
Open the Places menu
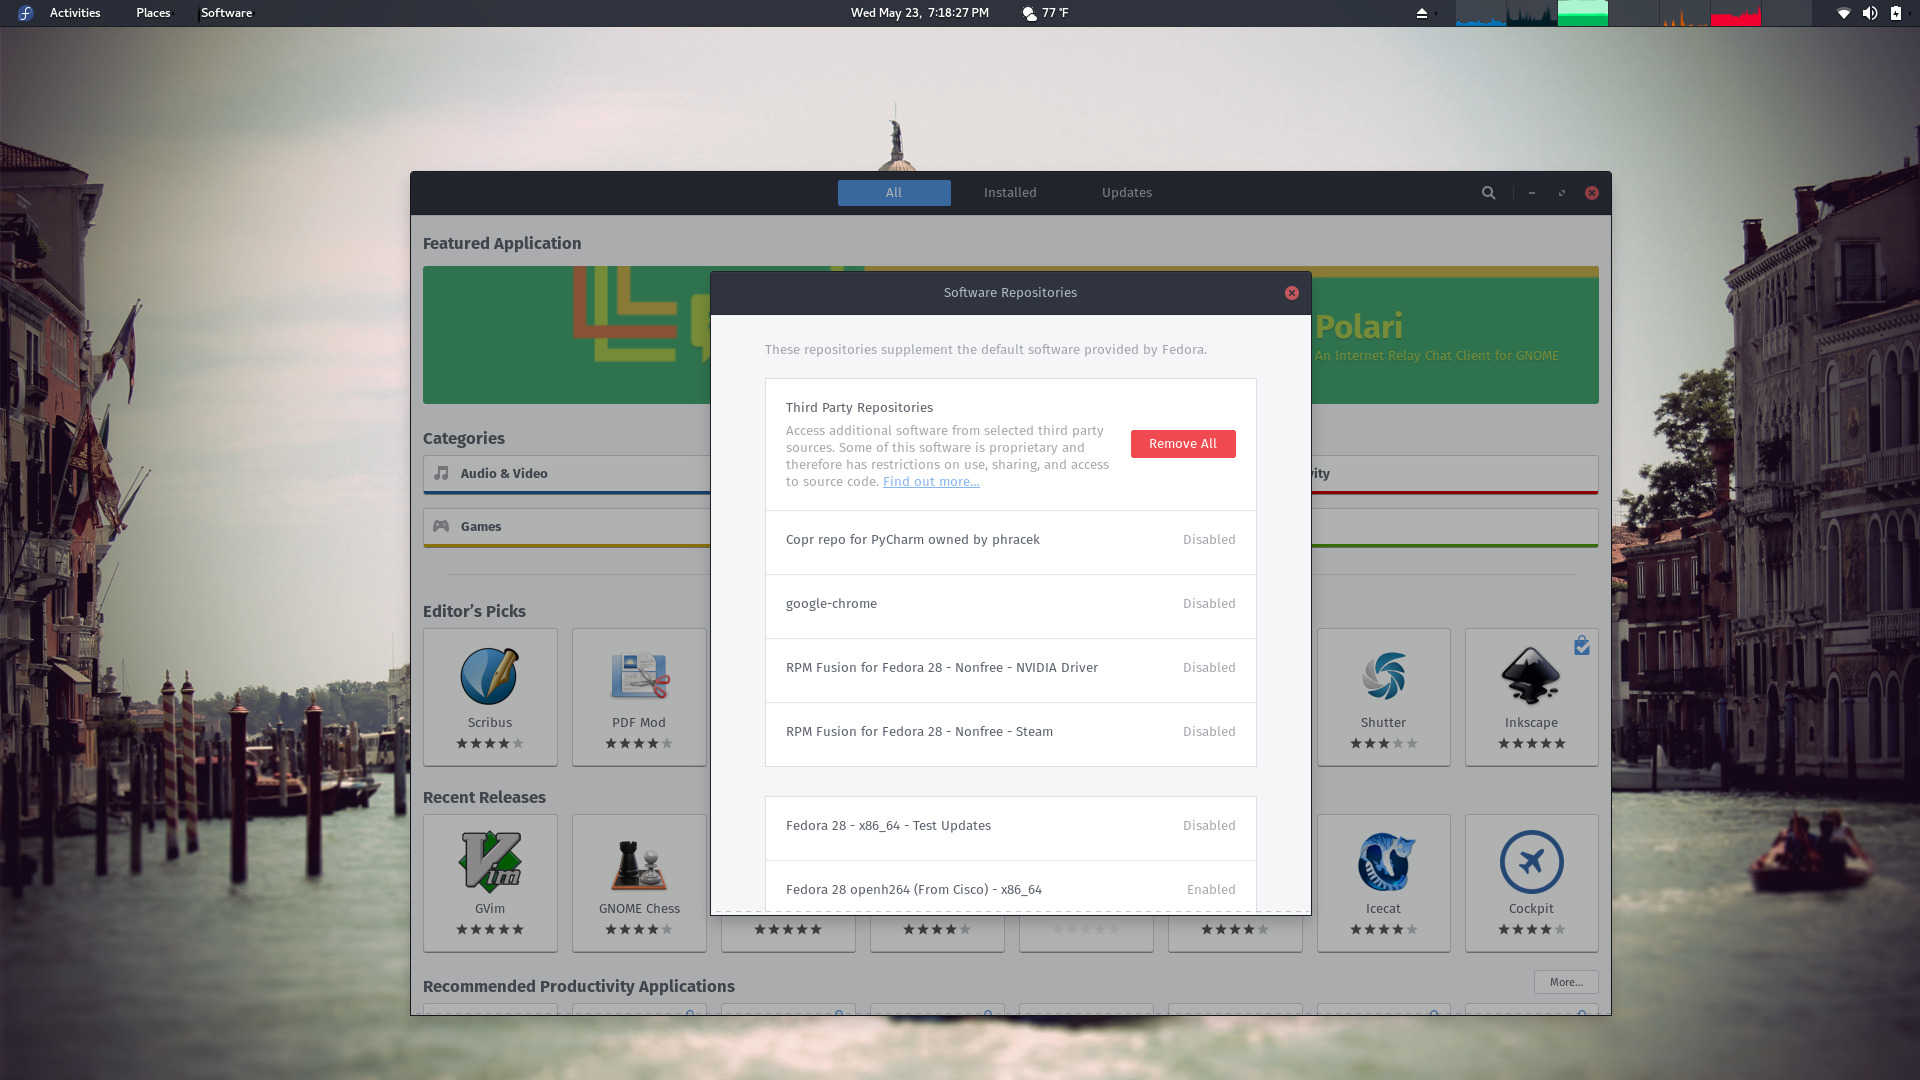[x=153, y=13]
